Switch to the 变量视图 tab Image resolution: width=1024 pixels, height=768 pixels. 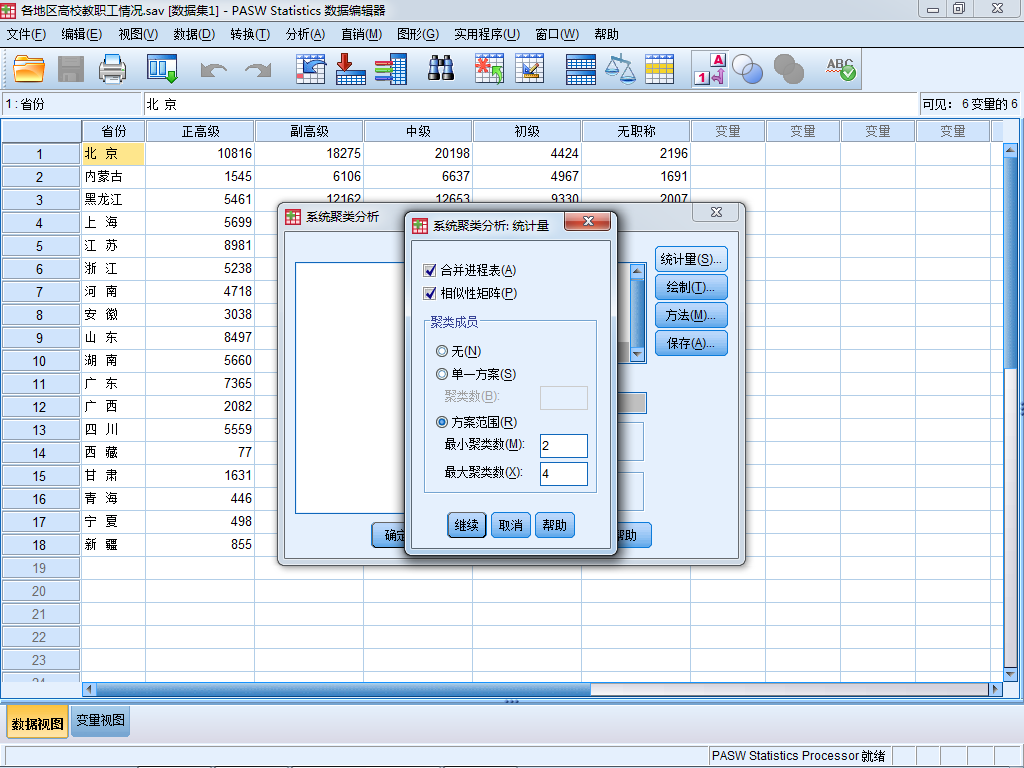(x=101, y=721)
